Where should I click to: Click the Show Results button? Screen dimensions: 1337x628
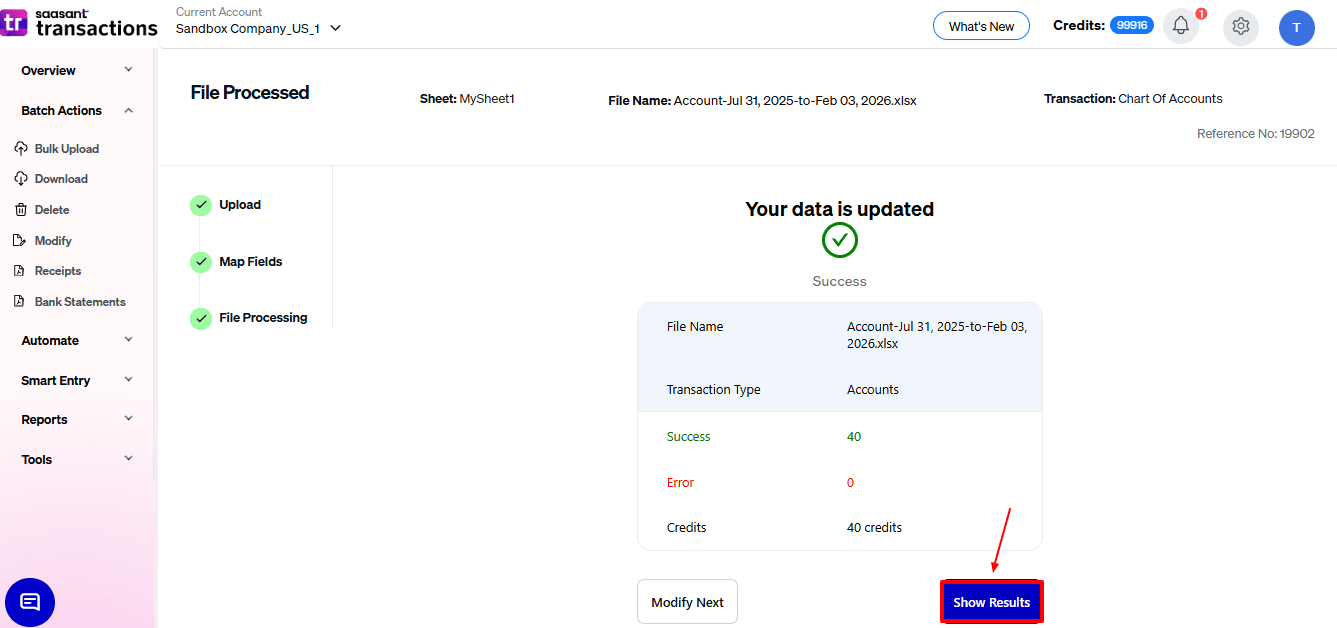click(x=991, y=601)
